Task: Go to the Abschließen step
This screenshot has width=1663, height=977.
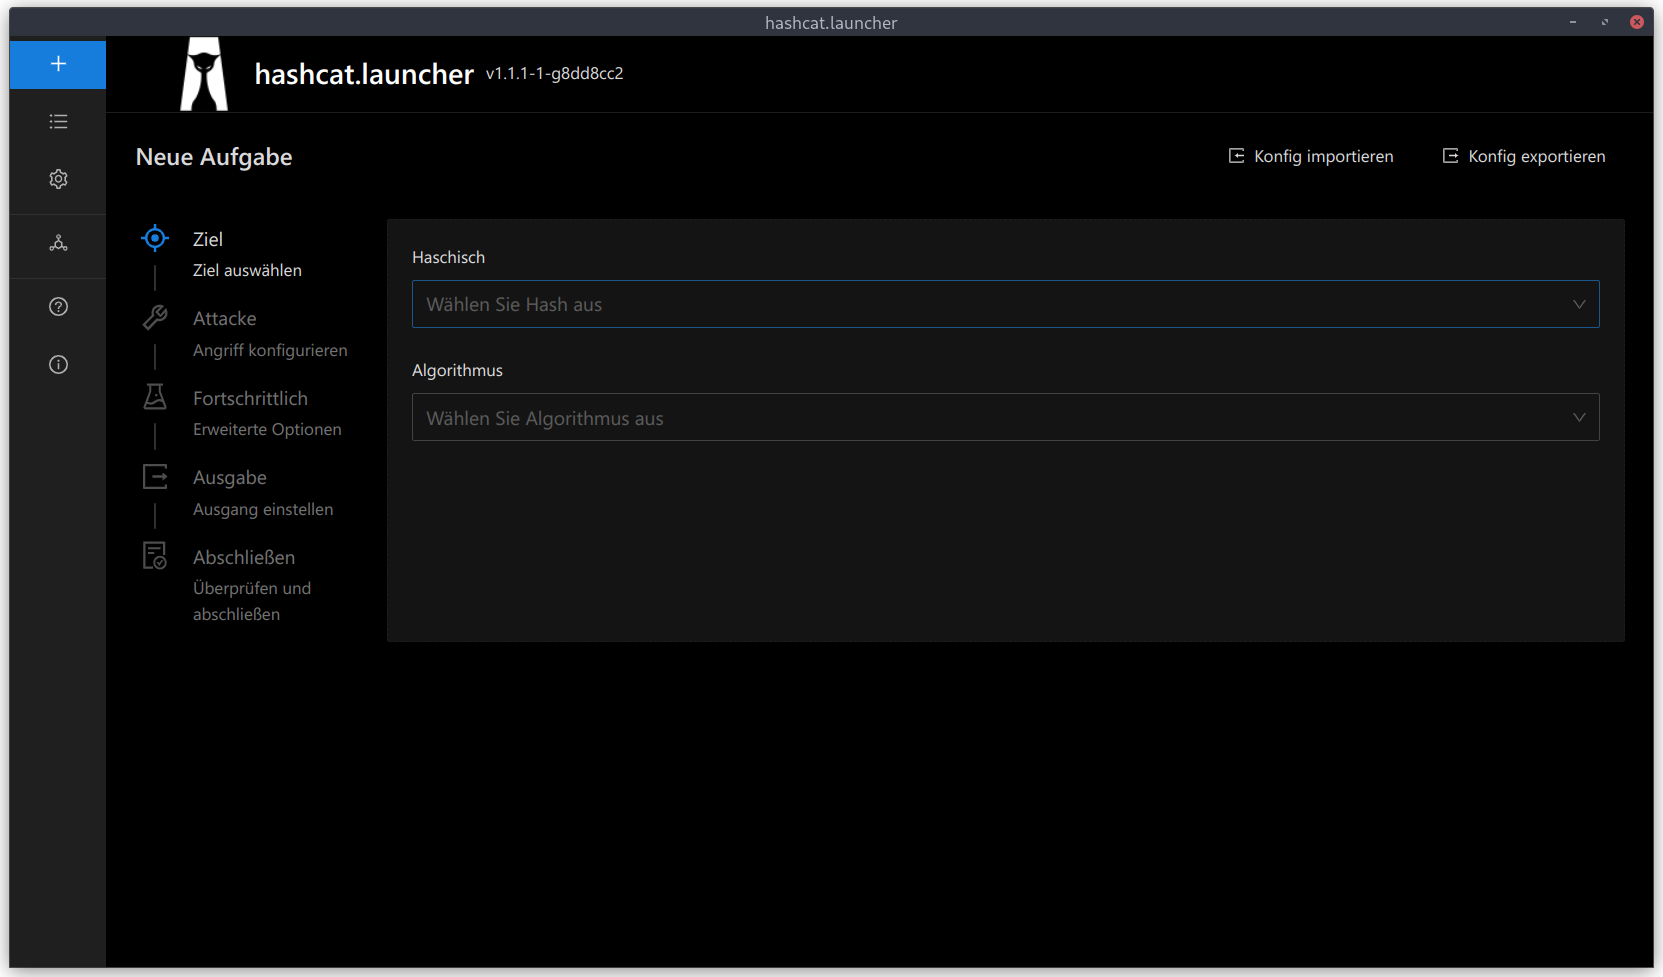Action: 244,557
